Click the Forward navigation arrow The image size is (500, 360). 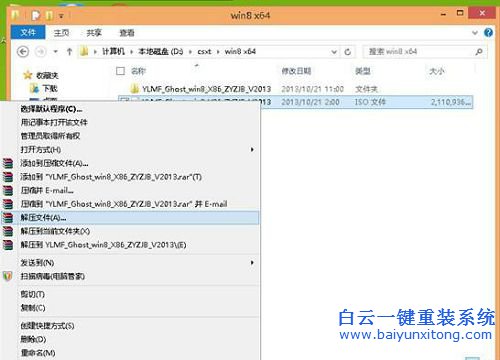[x=41, y=52]
